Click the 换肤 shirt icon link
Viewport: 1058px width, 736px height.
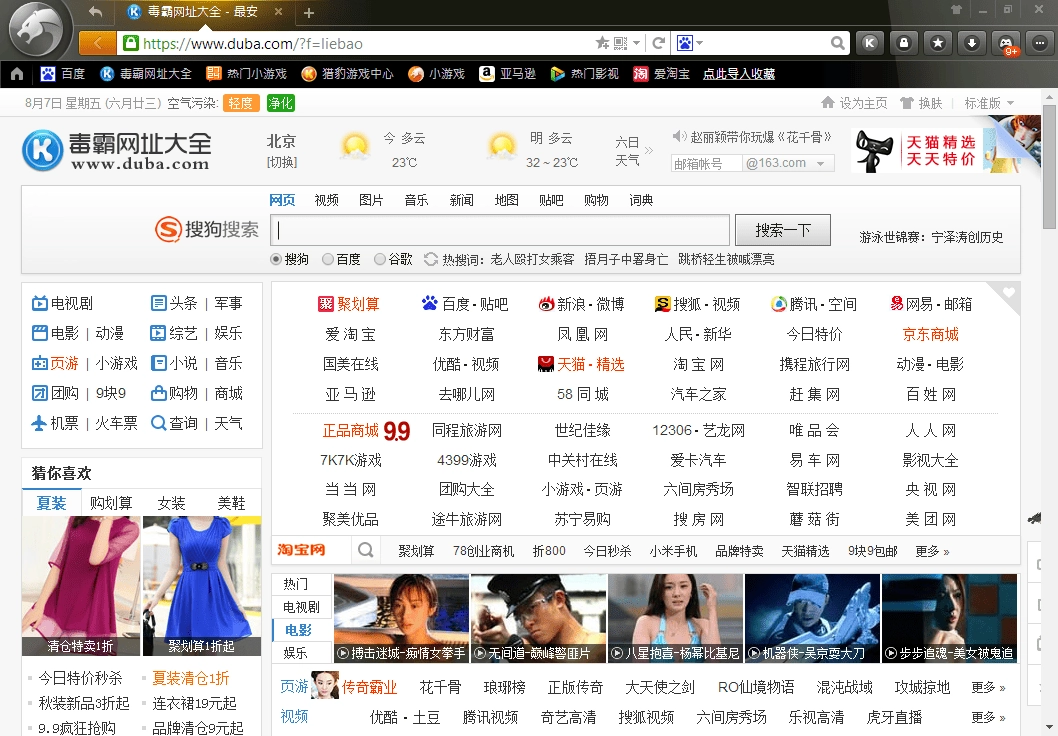point(921,103)
